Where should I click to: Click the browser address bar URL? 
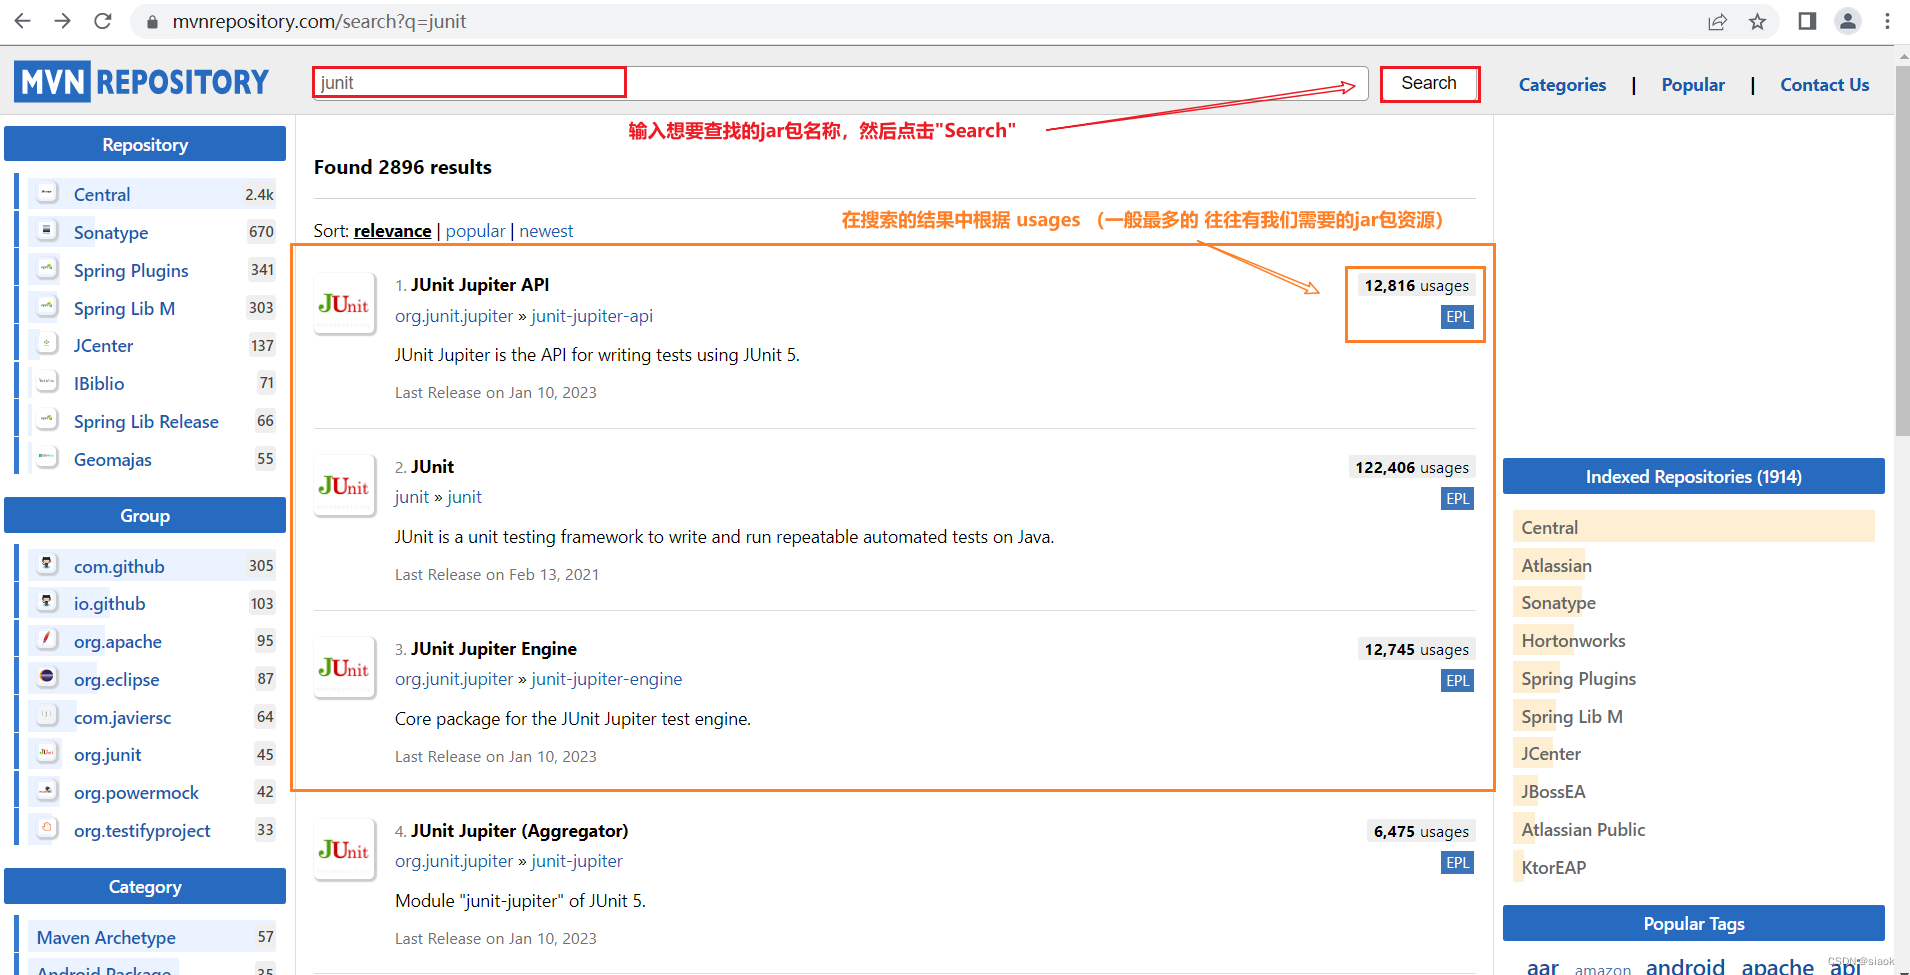click(319, 21)
